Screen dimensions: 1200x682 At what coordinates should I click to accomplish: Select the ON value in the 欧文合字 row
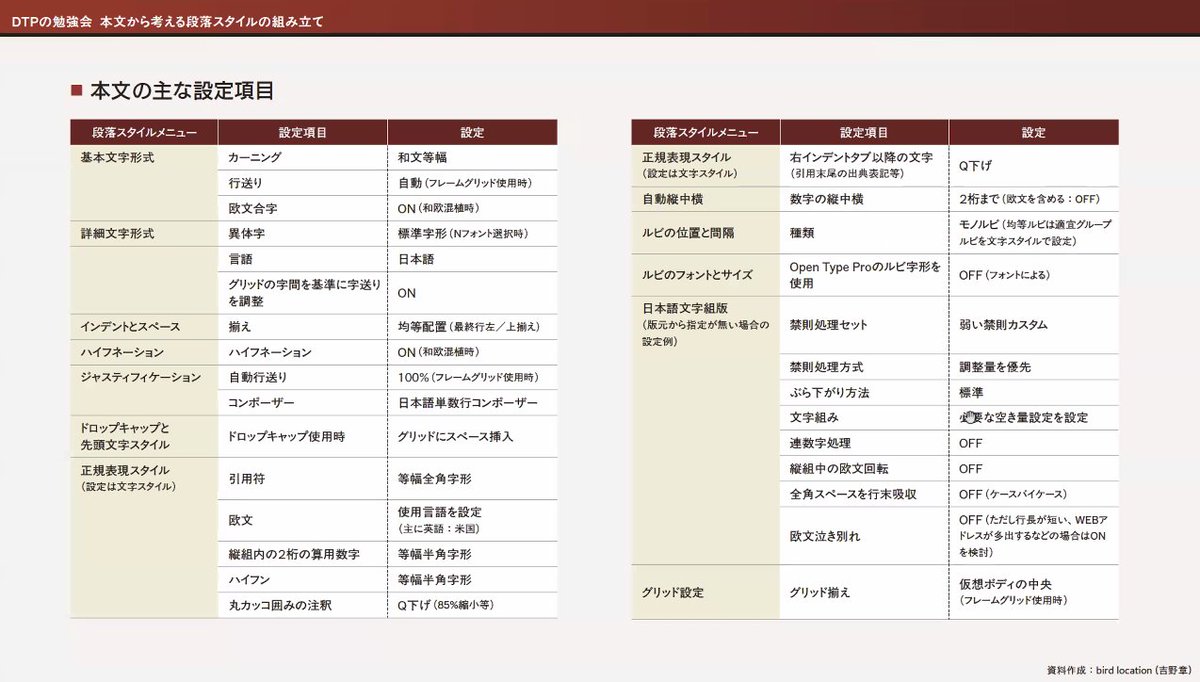[438, 208]
